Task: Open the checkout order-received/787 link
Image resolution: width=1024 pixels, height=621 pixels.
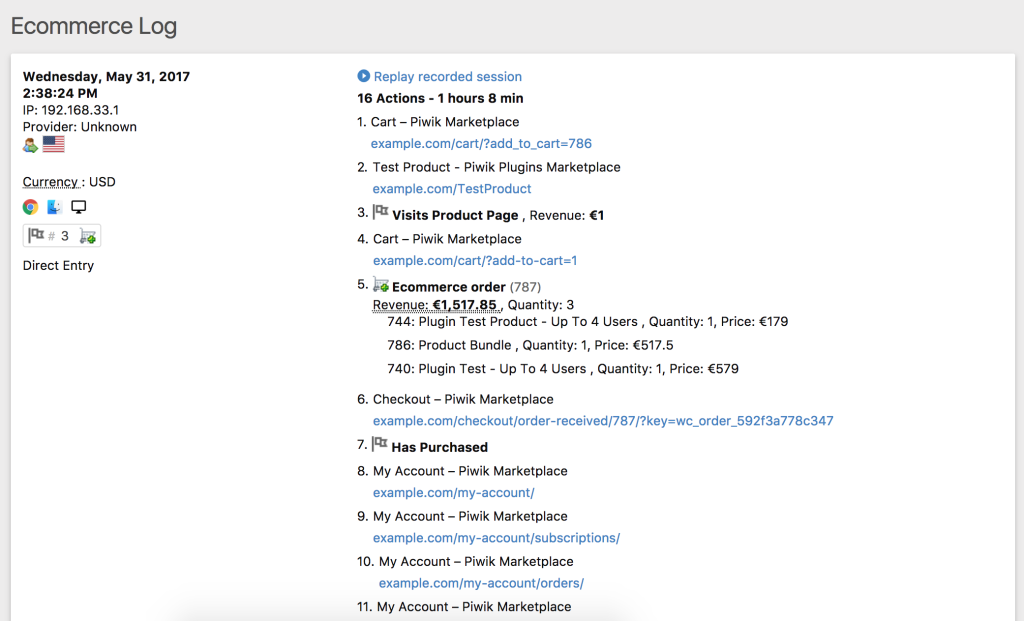Action: coord(603,421)
